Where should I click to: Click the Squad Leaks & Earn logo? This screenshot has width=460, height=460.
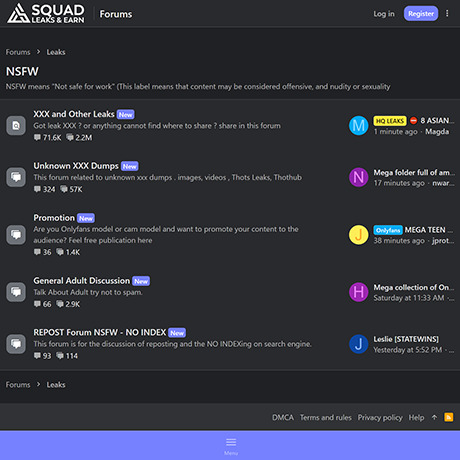(46, 14)
